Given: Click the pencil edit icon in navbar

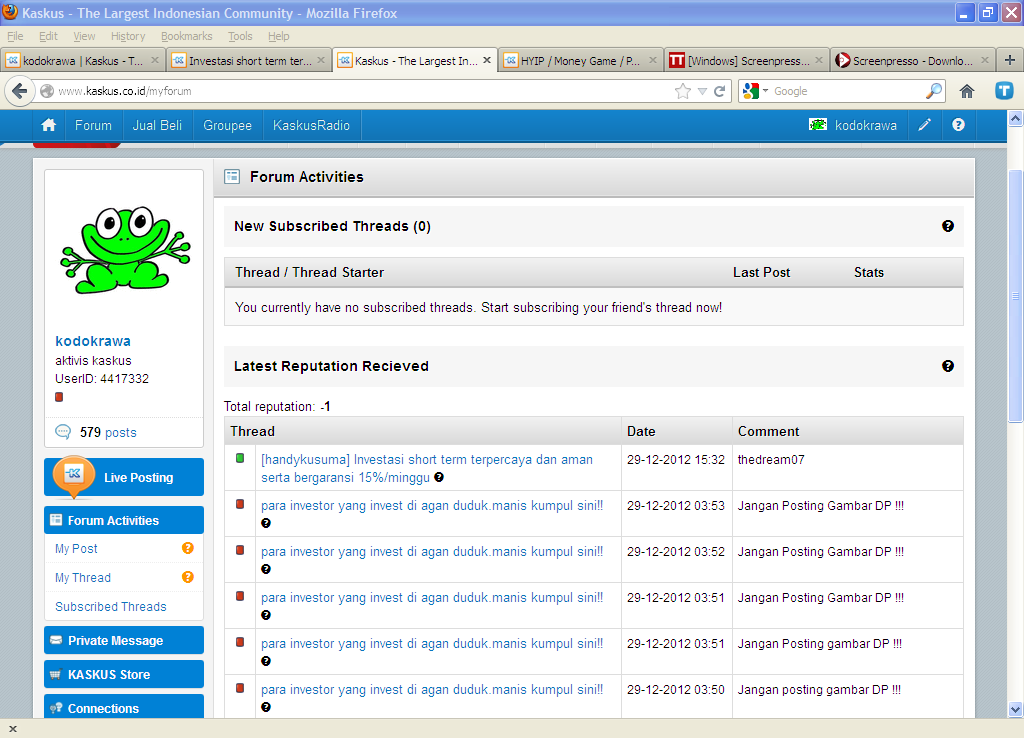Looking at the screenshot, I should click(924, 125).
